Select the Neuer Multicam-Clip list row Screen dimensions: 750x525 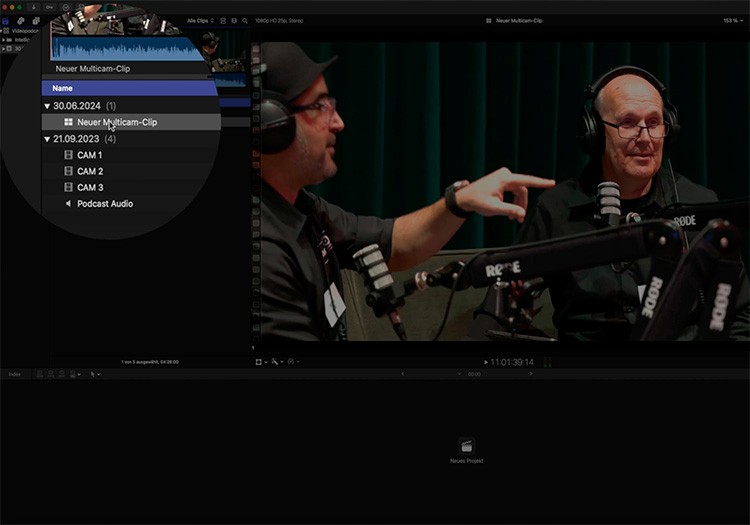point(131,122)
